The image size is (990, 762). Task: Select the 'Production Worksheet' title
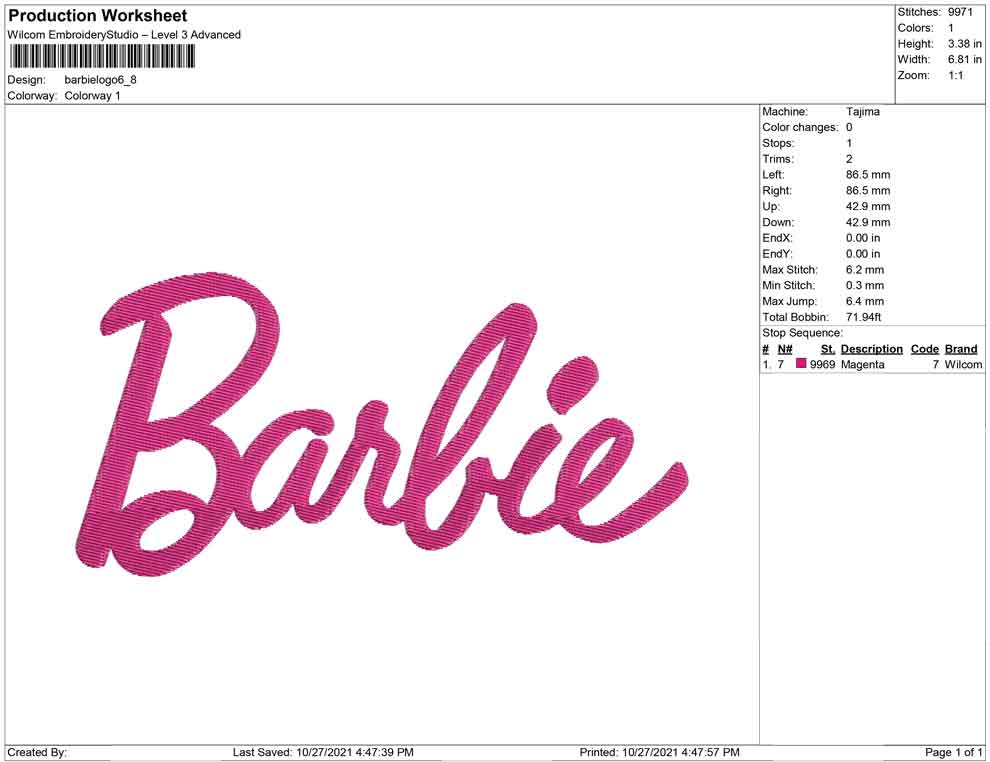(x=98, y=16)
